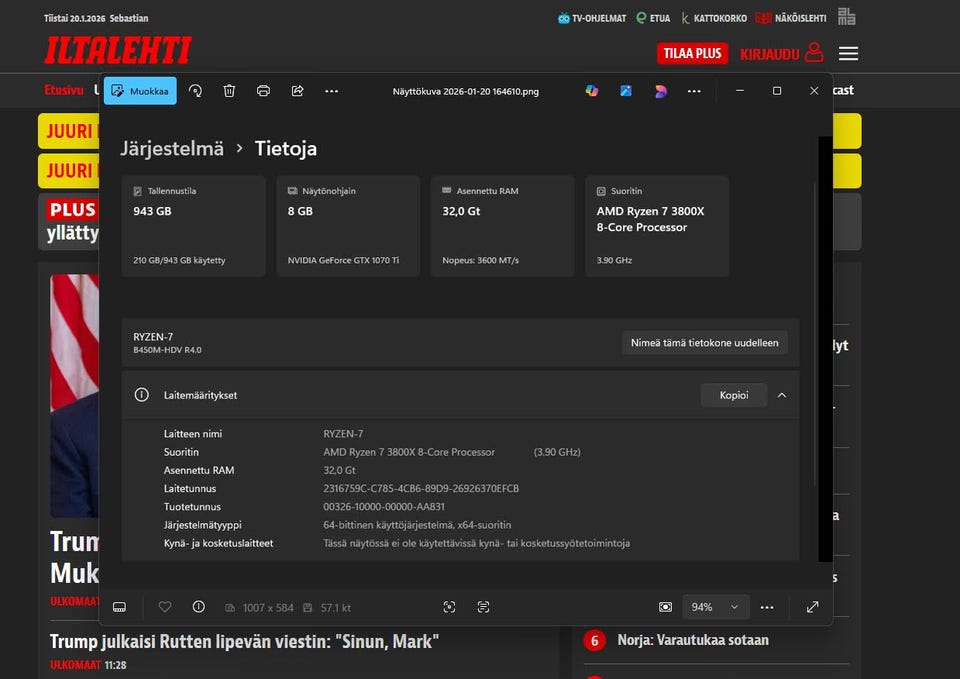The image size is (960, 679).
Task: Enter full screen with the expand arrows
Action: click(x=812, y=607)
